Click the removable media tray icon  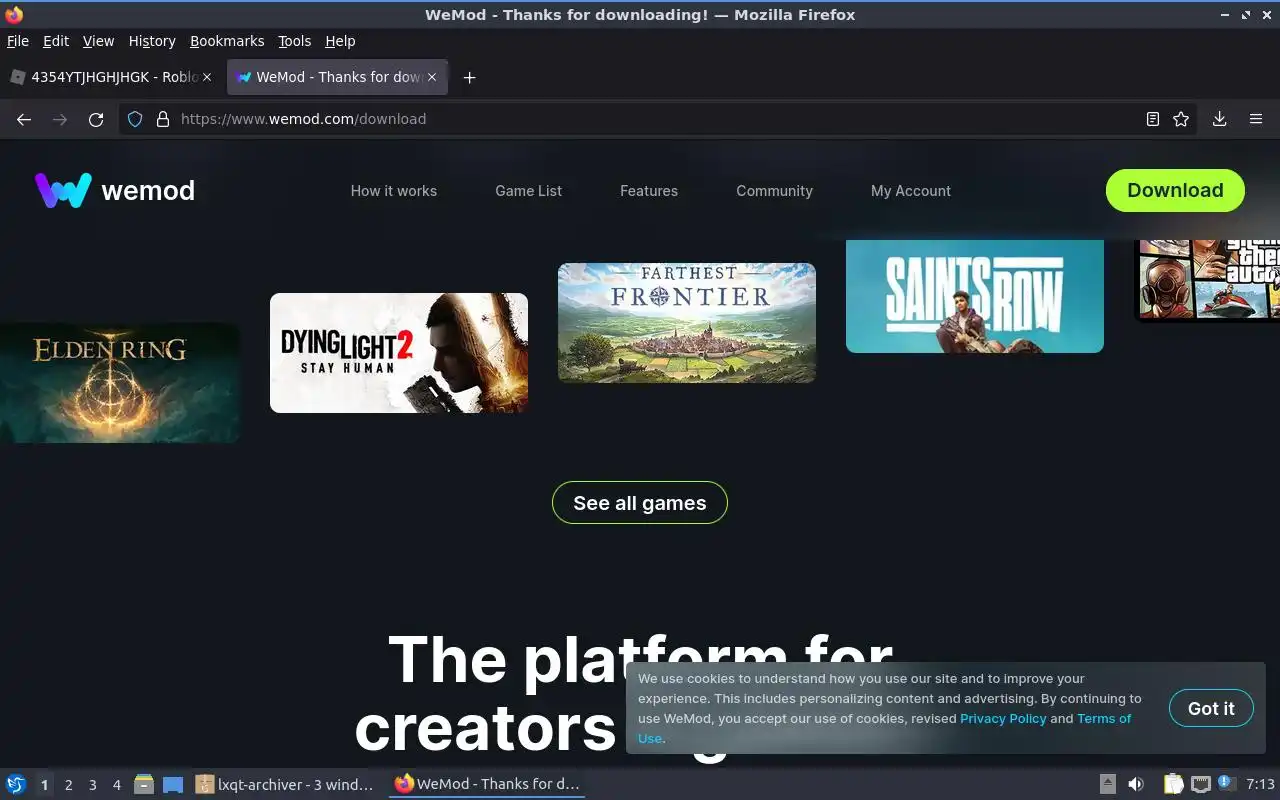[1108, 784]
